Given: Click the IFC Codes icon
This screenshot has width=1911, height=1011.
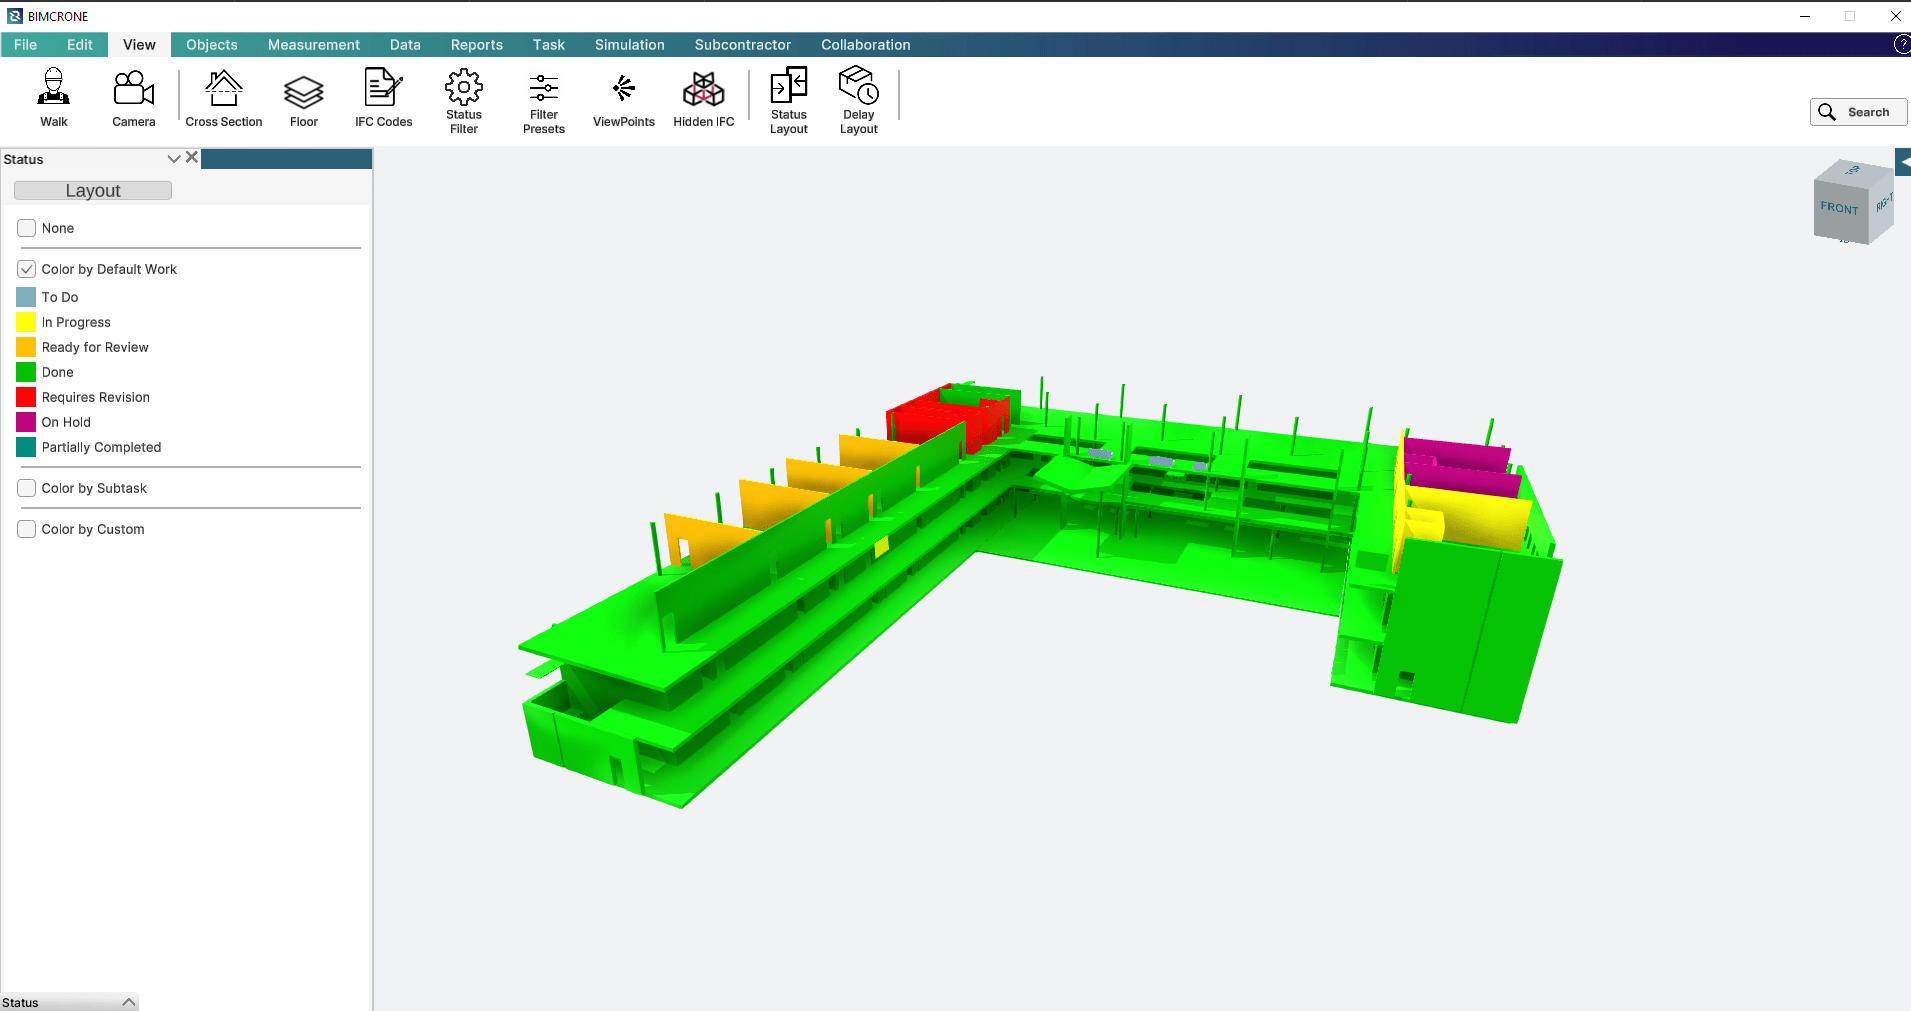Looking at the screenshot, I should click(383, 98).
